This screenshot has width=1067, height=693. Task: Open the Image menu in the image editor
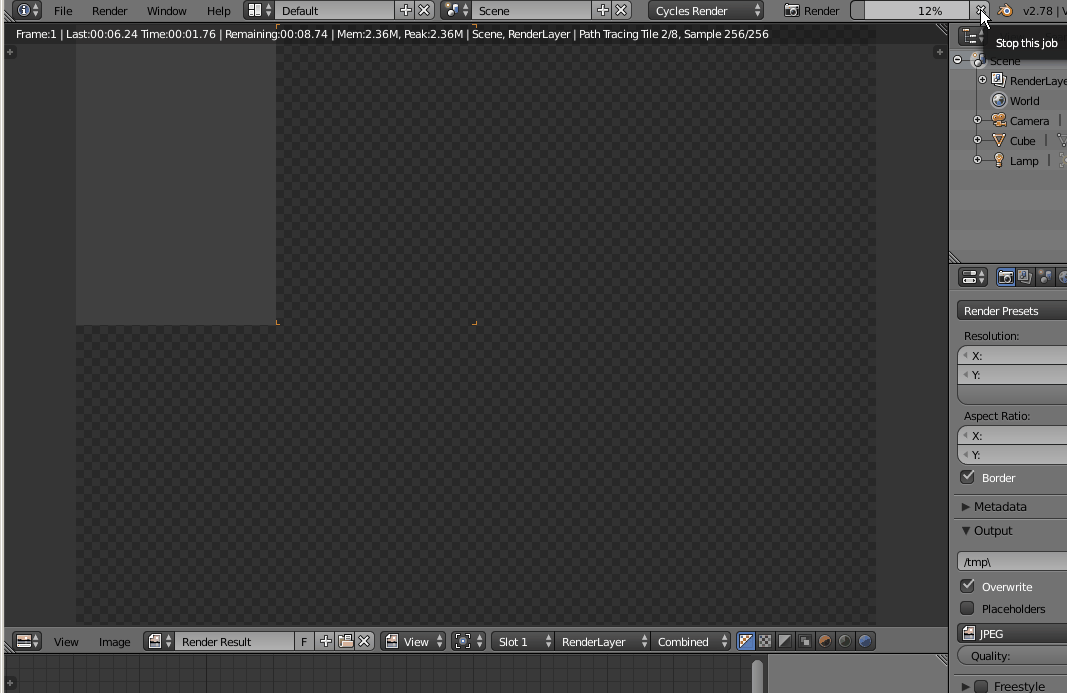coord(113,641)
